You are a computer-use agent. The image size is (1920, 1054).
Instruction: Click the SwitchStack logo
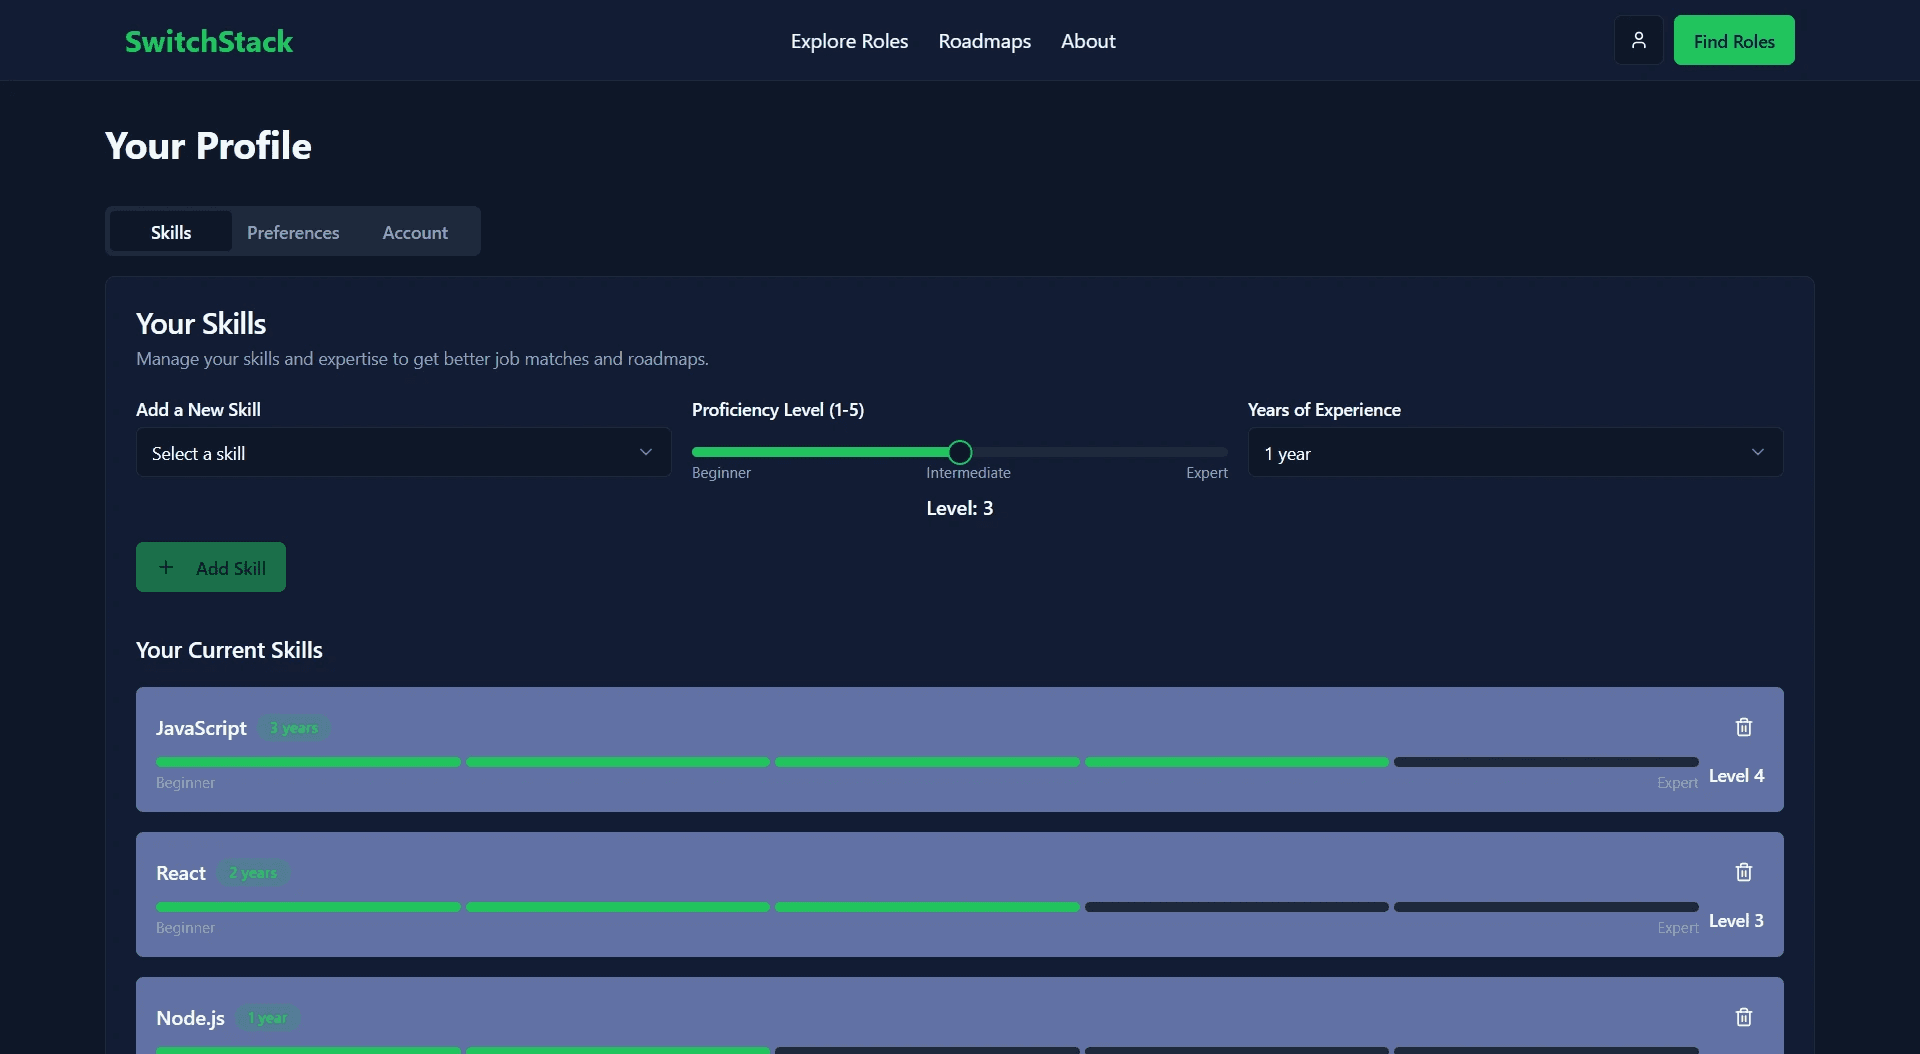pyautogui.click(x=208, y=41)
